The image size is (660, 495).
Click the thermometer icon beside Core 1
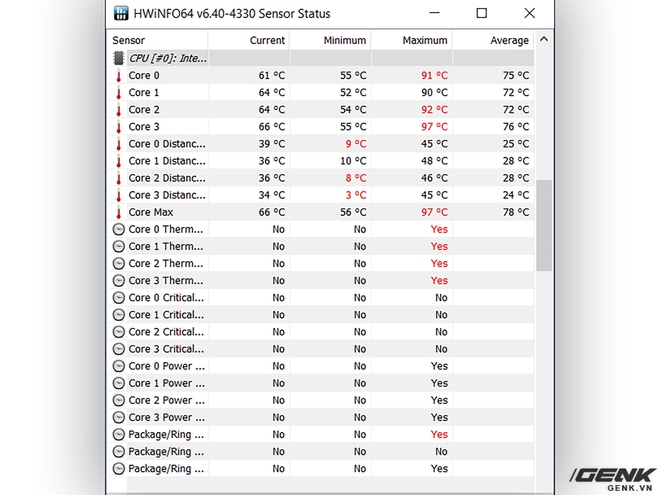119,93
